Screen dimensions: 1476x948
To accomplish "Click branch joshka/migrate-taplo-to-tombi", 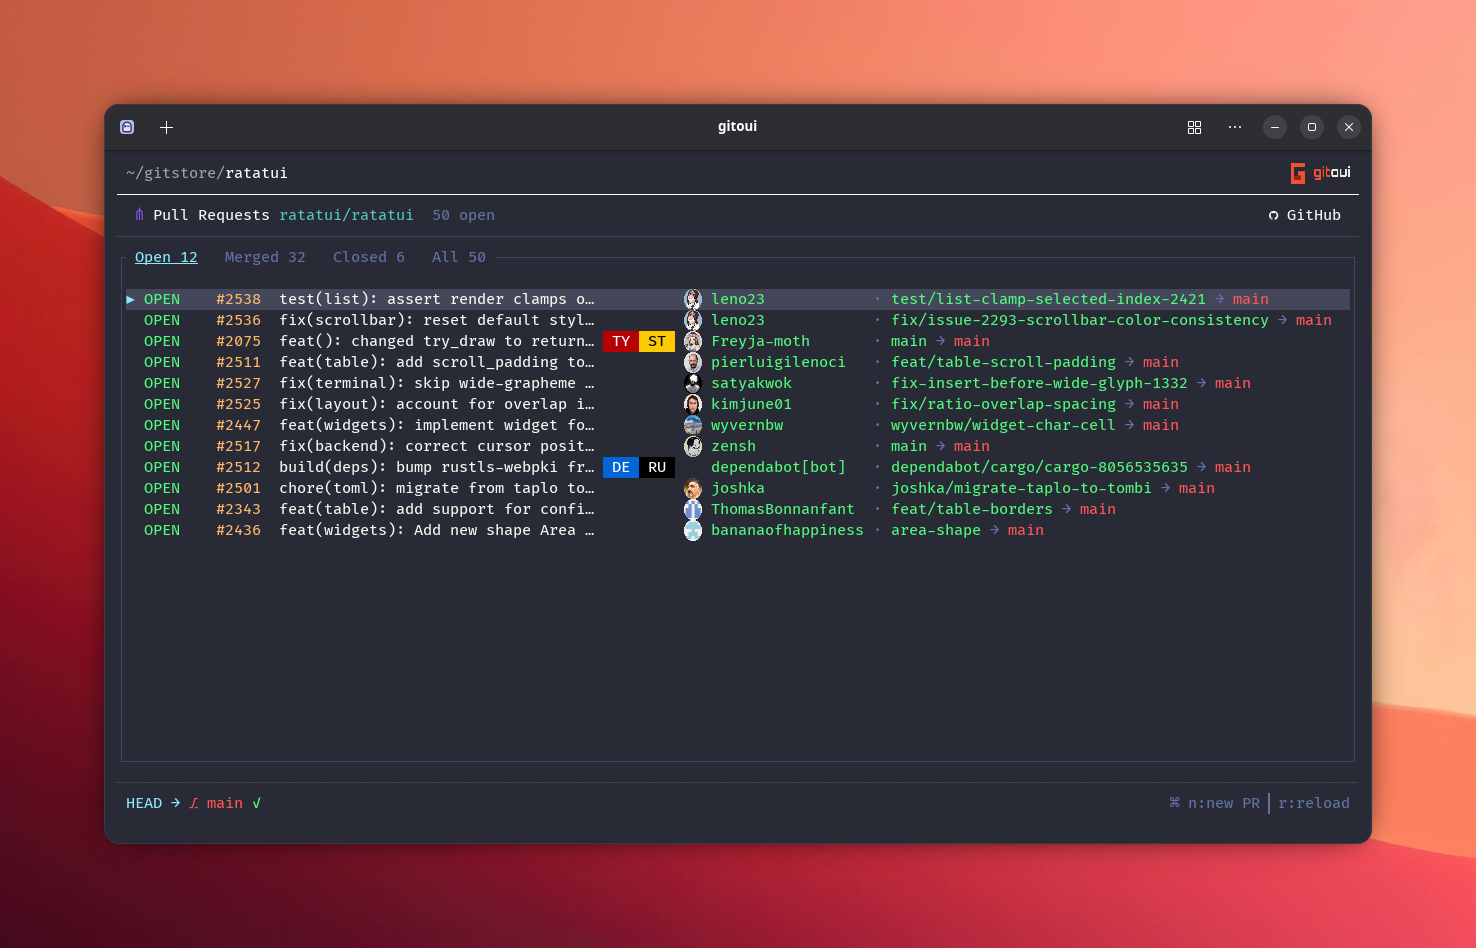I will click(x=1021, y=488).
